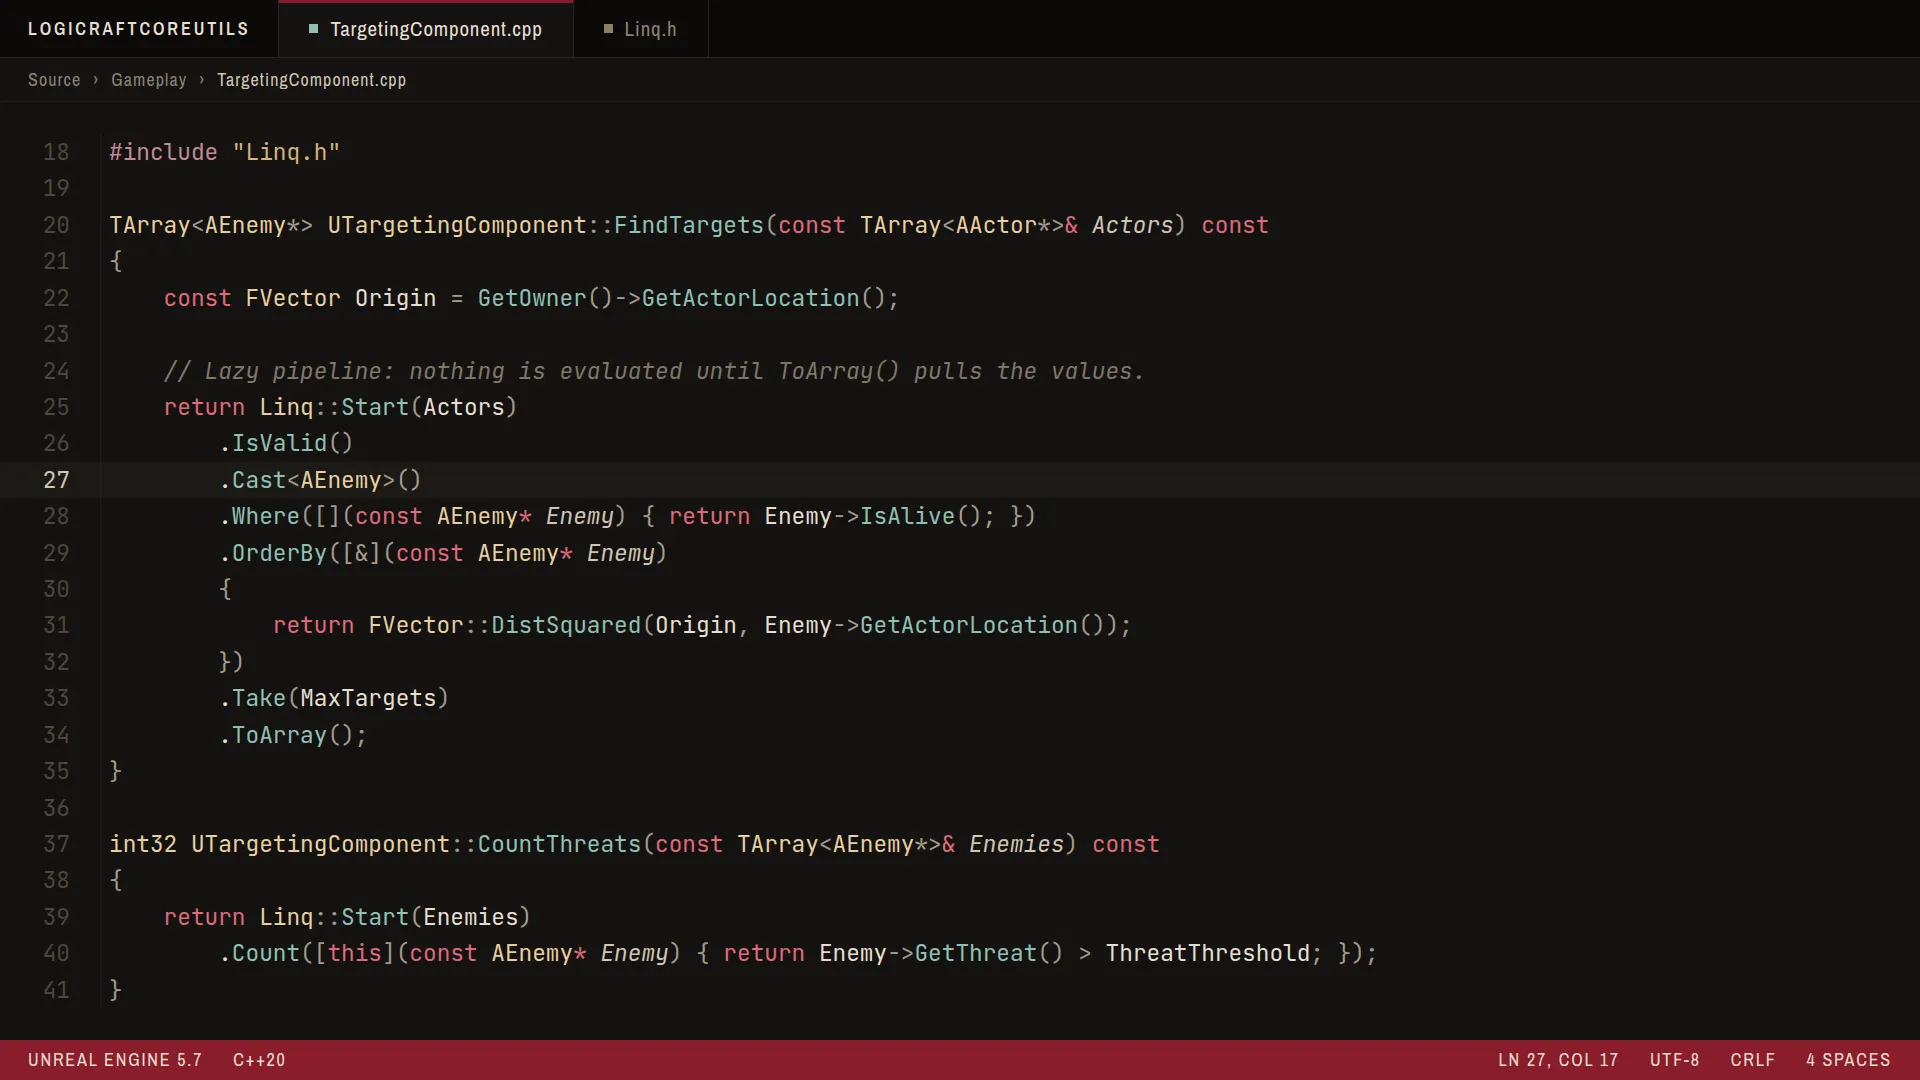This screenshot has height=1080, width=1920.
Task: Click line number 41 in the gutter
Action: click(x=56, y=990)
